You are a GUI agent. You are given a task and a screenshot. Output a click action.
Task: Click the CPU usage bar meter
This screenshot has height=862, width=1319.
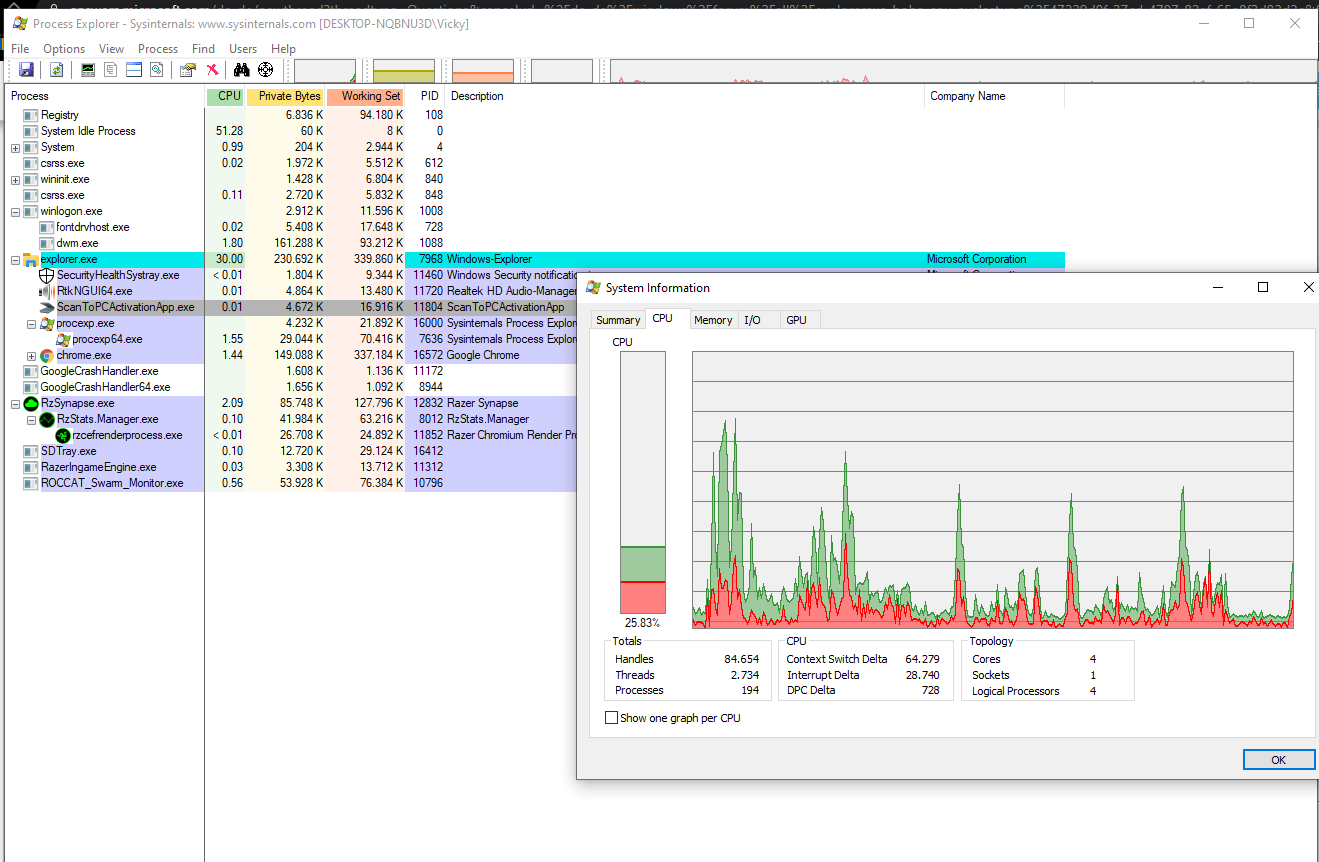(643, 483)
